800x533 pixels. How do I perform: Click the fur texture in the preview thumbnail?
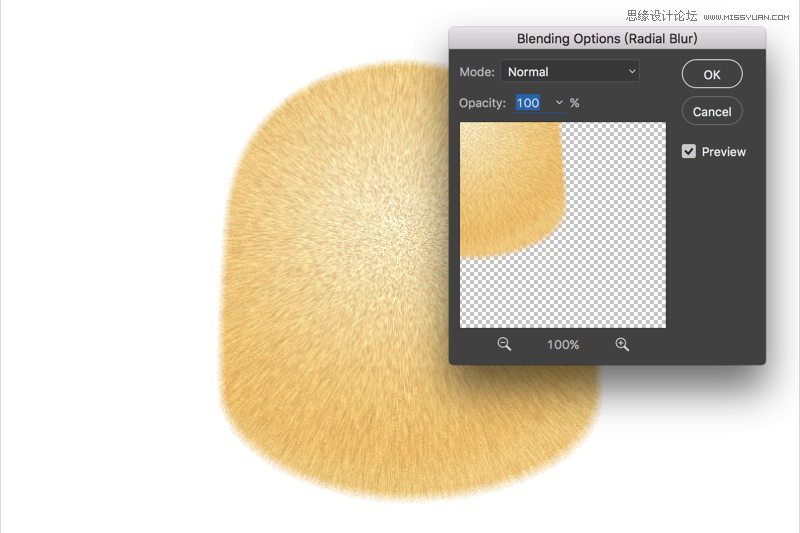[x=505, y=189]
